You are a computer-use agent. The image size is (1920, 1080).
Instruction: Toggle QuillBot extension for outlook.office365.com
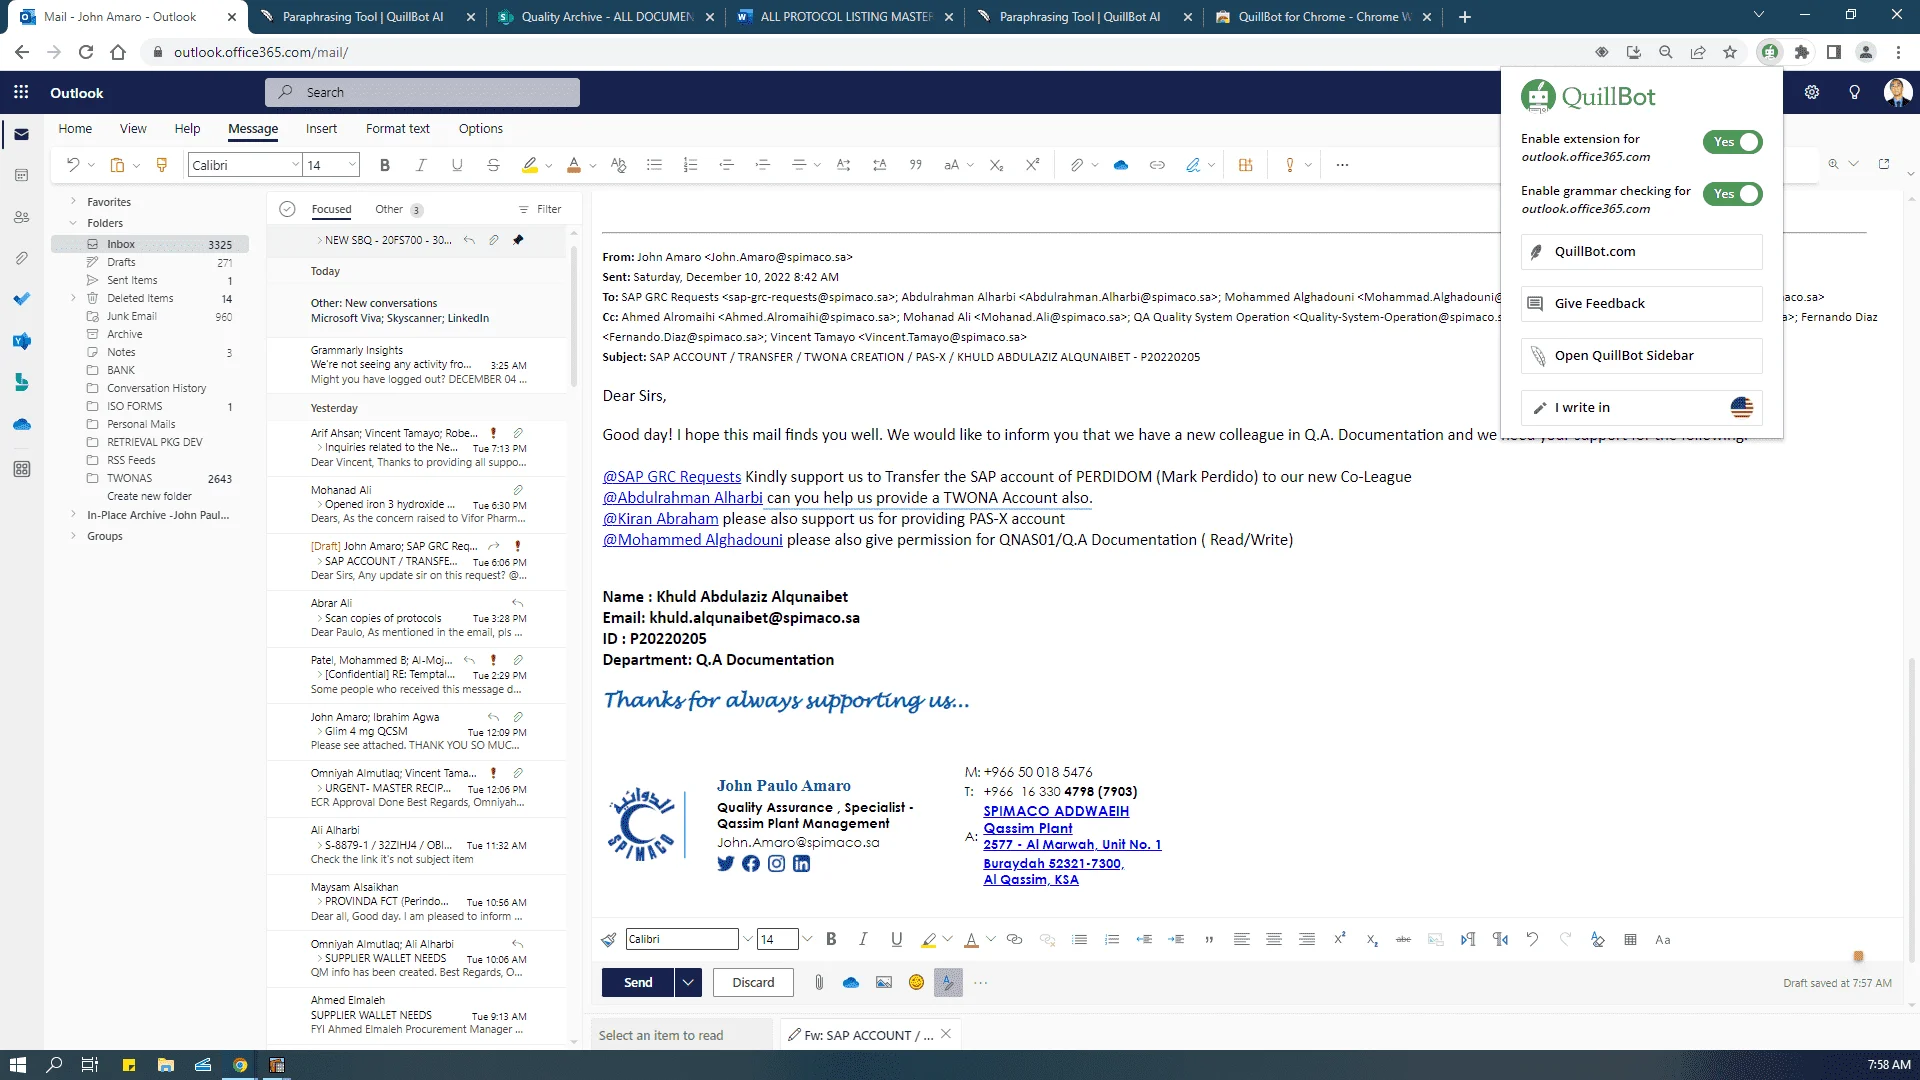pos(1733,142)
